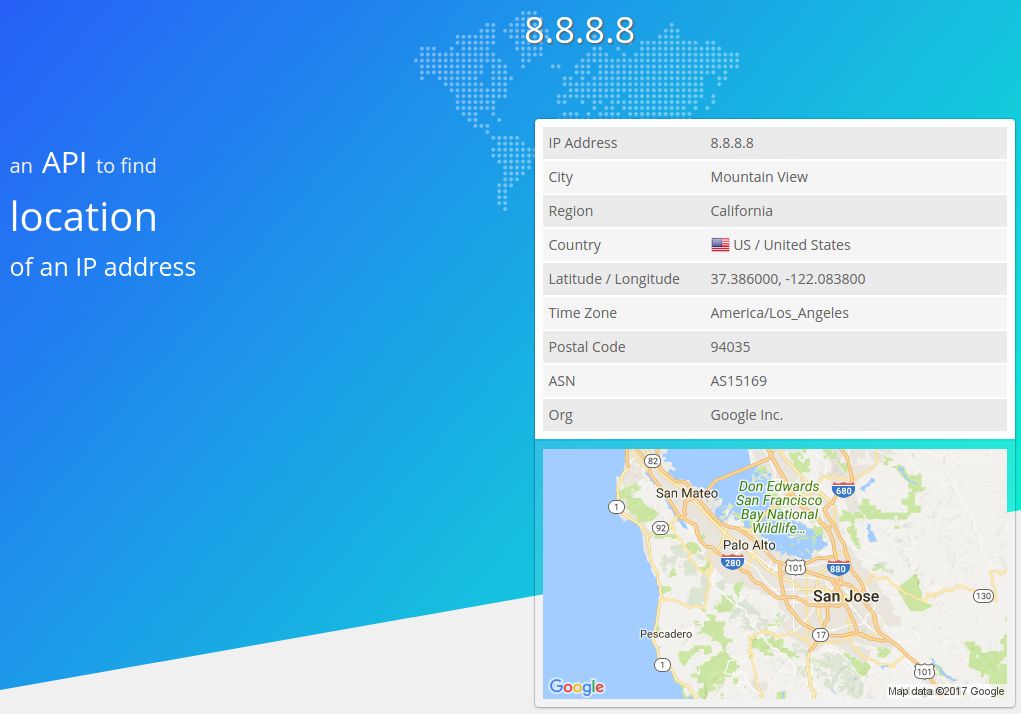Select the San Jose label on the map
Image resolution: width=1021 pixels, height=714 pixels.
[x=846, y=596]
